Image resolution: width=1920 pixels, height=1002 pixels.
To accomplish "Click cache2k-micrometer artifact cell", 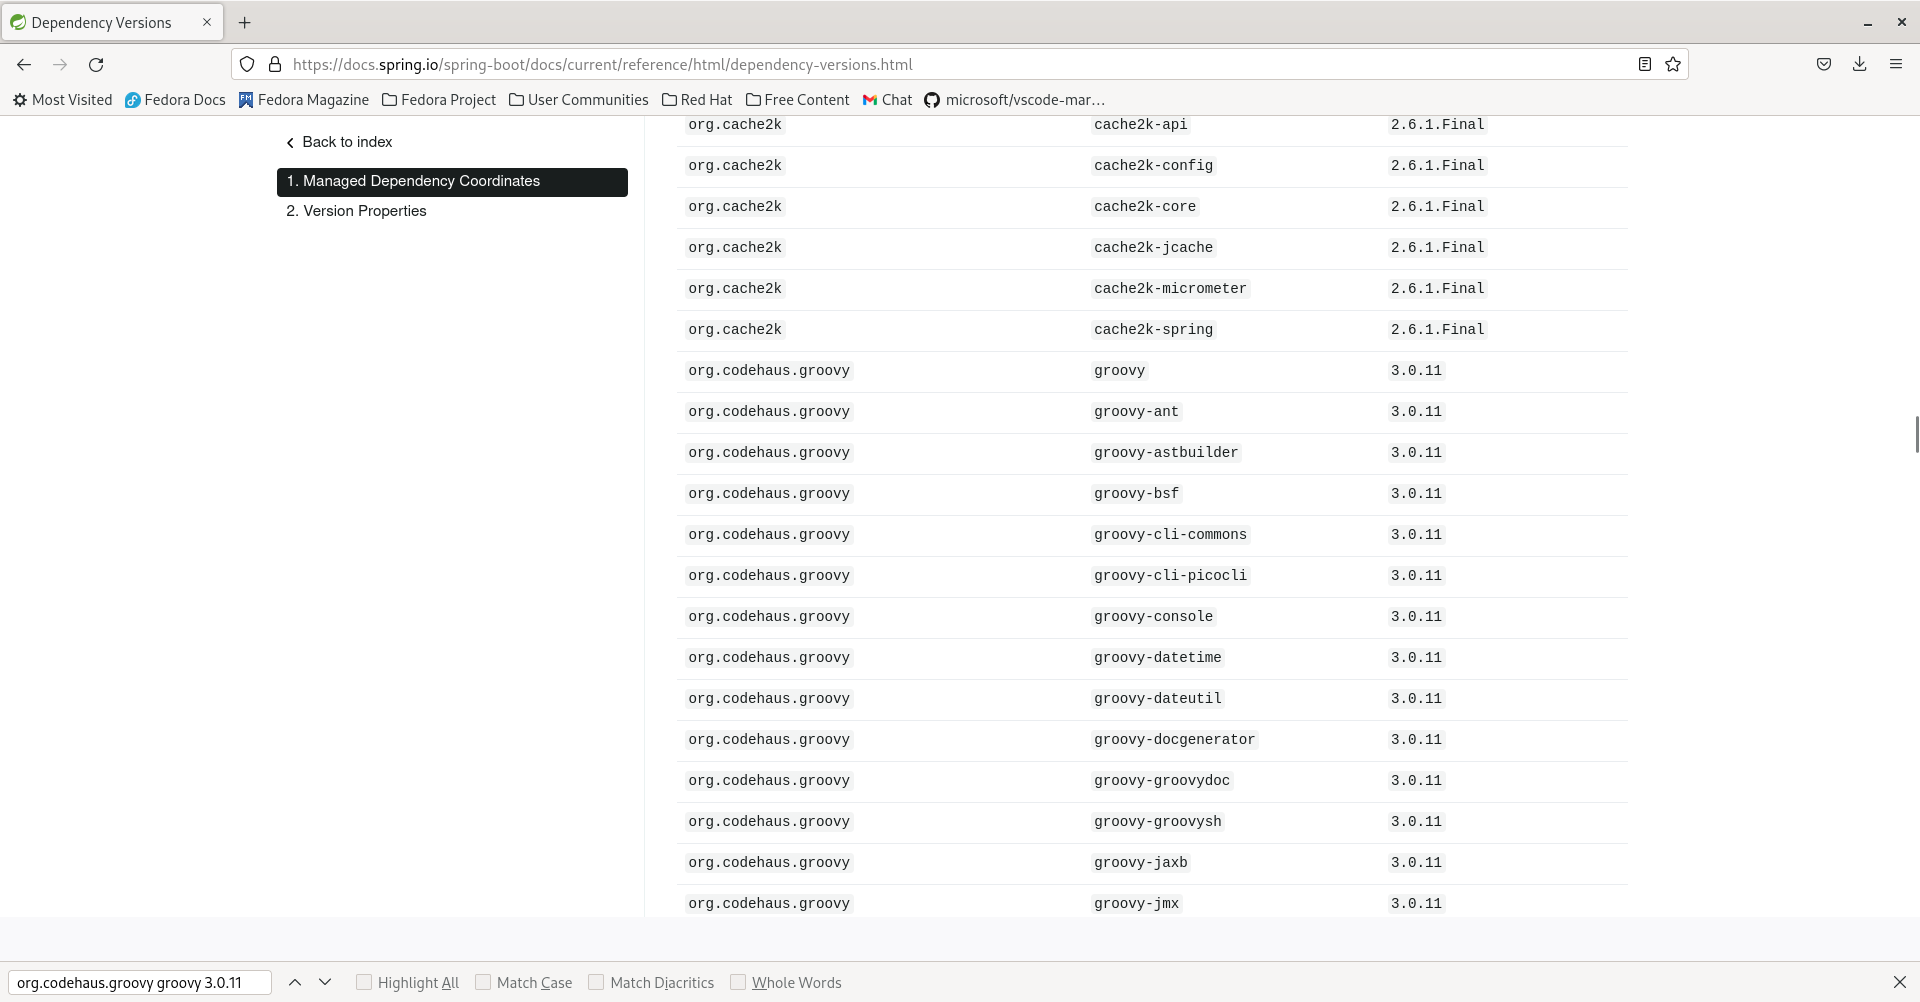I will click(1170, 289).
